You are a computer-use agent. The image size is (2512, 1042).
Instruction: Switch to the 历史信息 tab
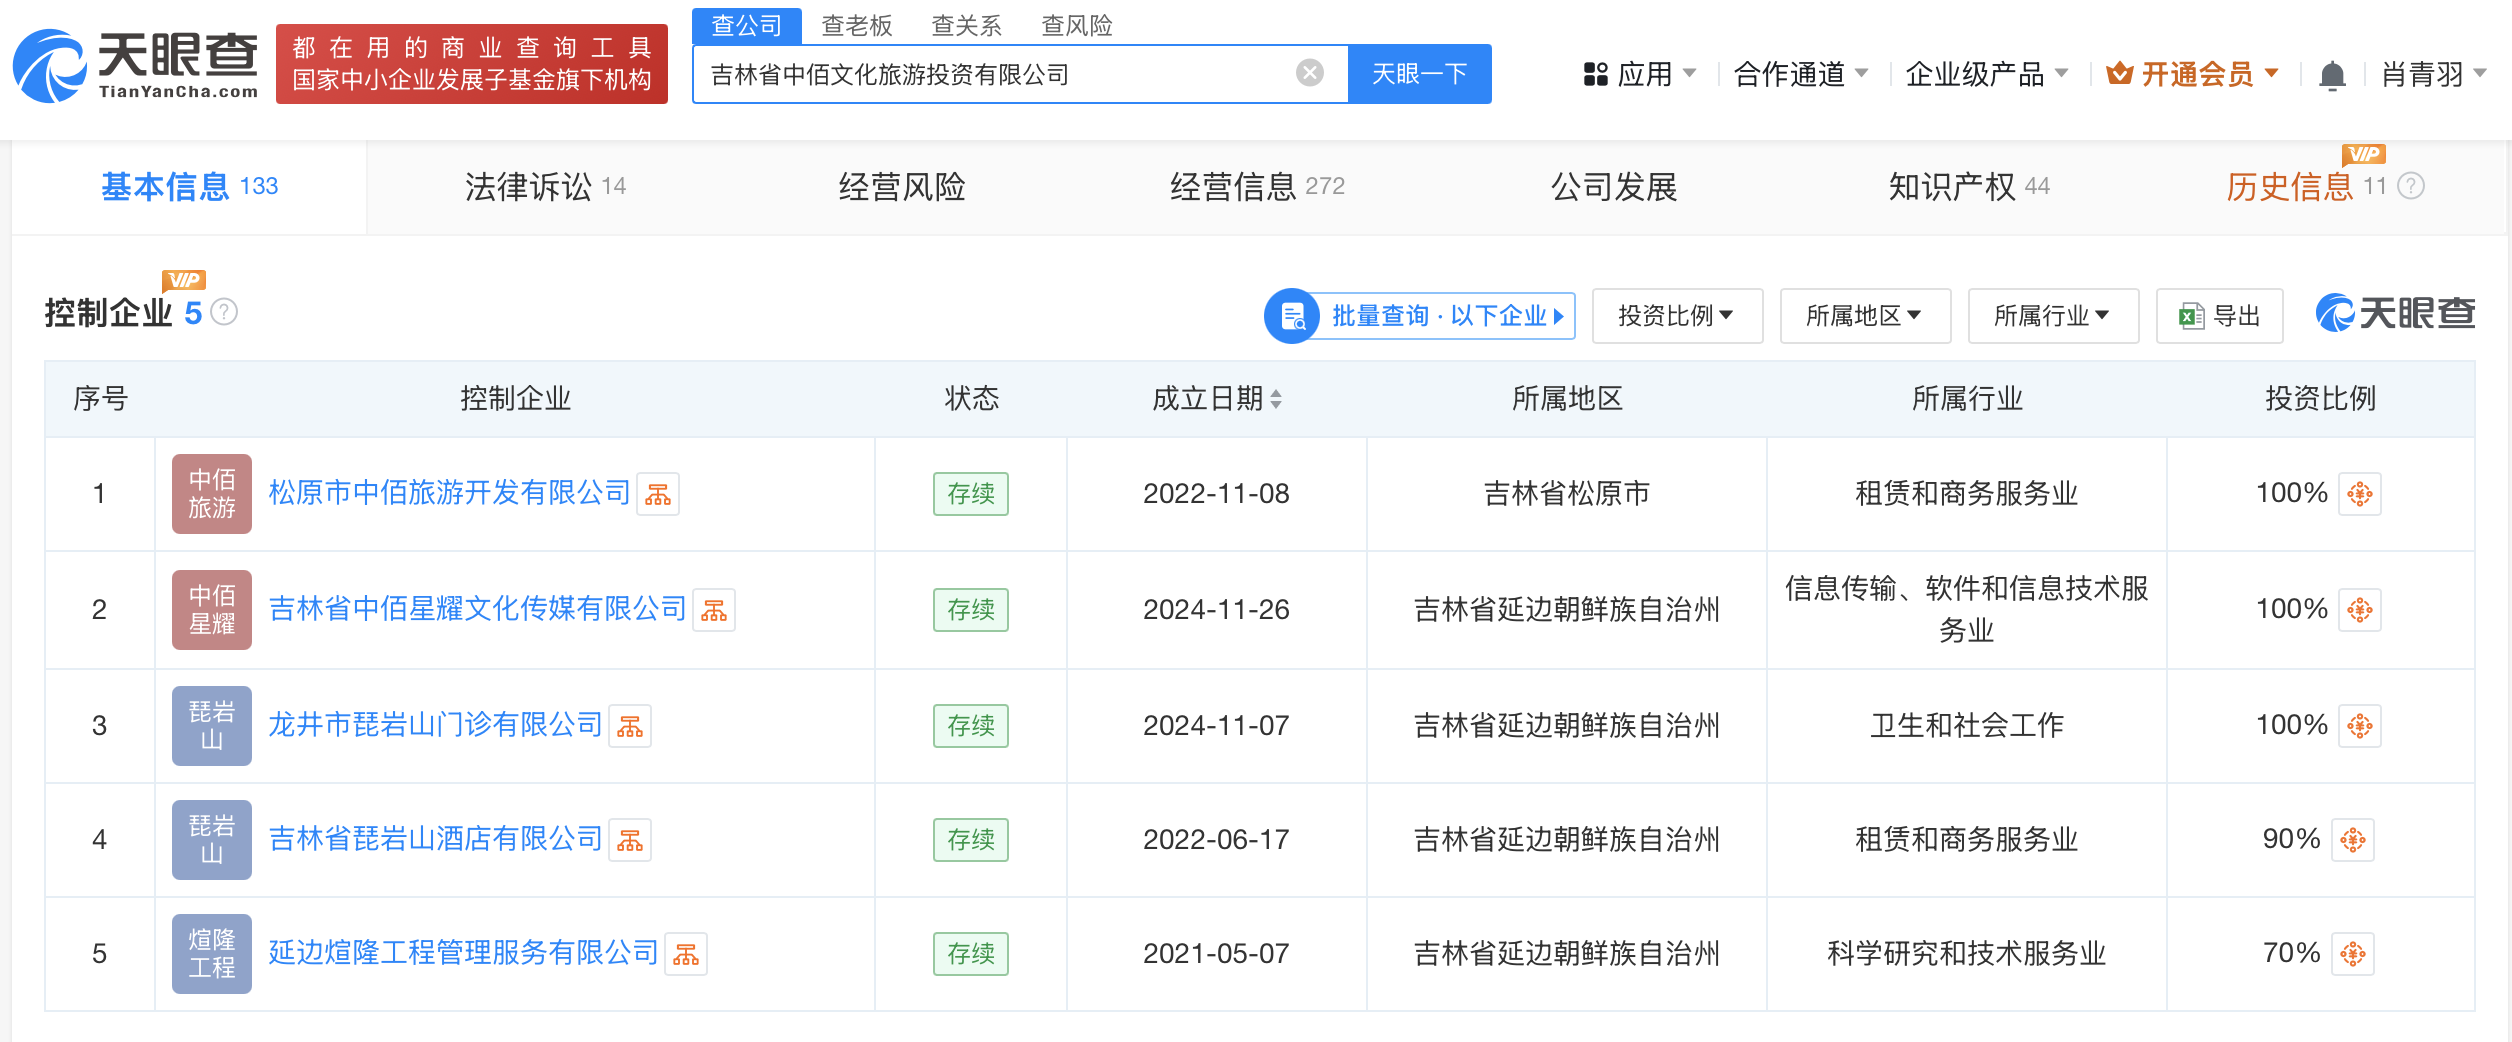click(2306, 187)
